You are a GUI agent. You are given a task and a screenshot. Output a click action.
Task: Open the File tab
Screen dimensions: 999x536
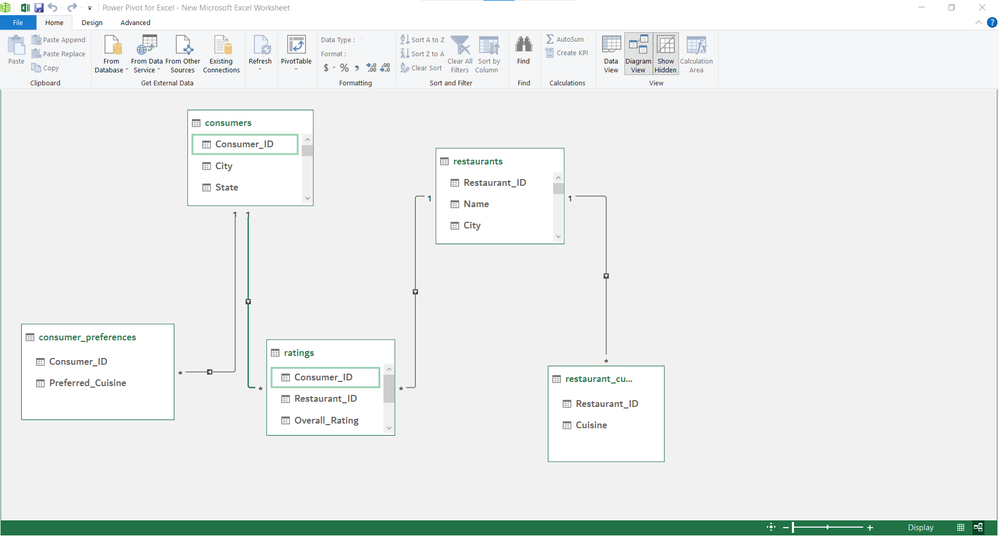click(x=18, y=22)
